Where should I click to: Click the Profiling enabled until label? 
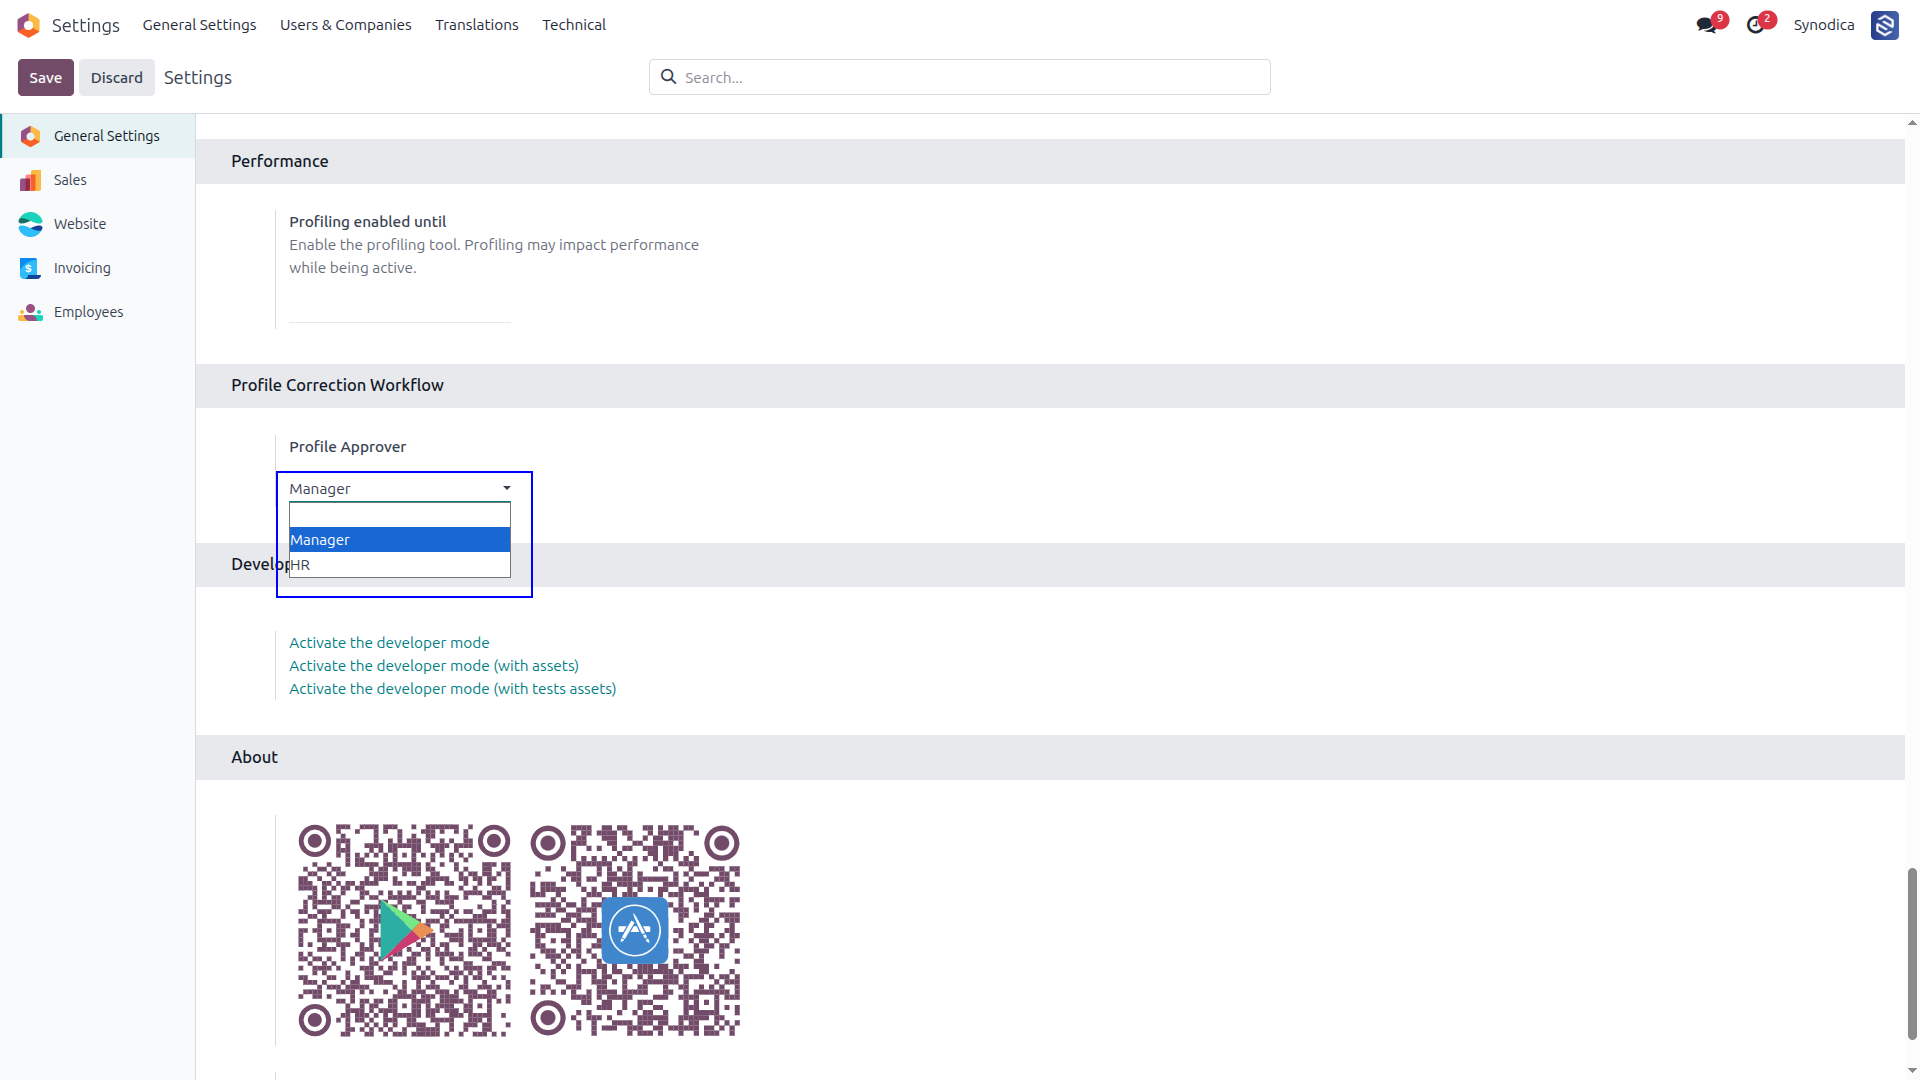368,222
